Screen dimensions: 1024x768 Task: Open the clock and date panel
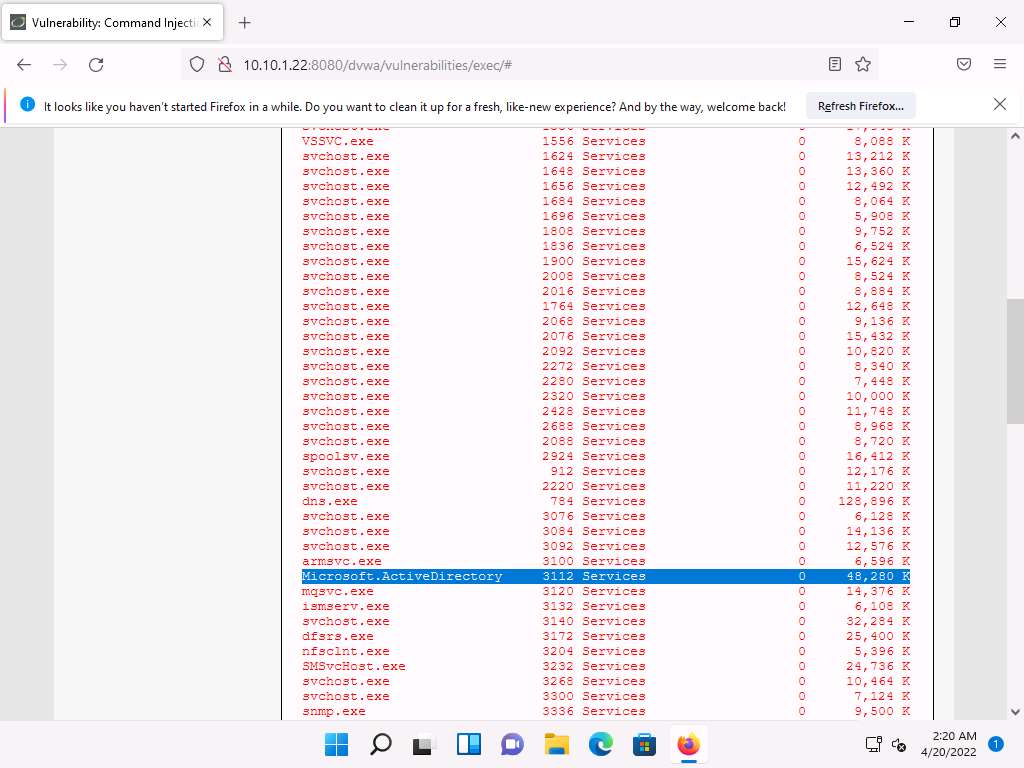(947, 744)
